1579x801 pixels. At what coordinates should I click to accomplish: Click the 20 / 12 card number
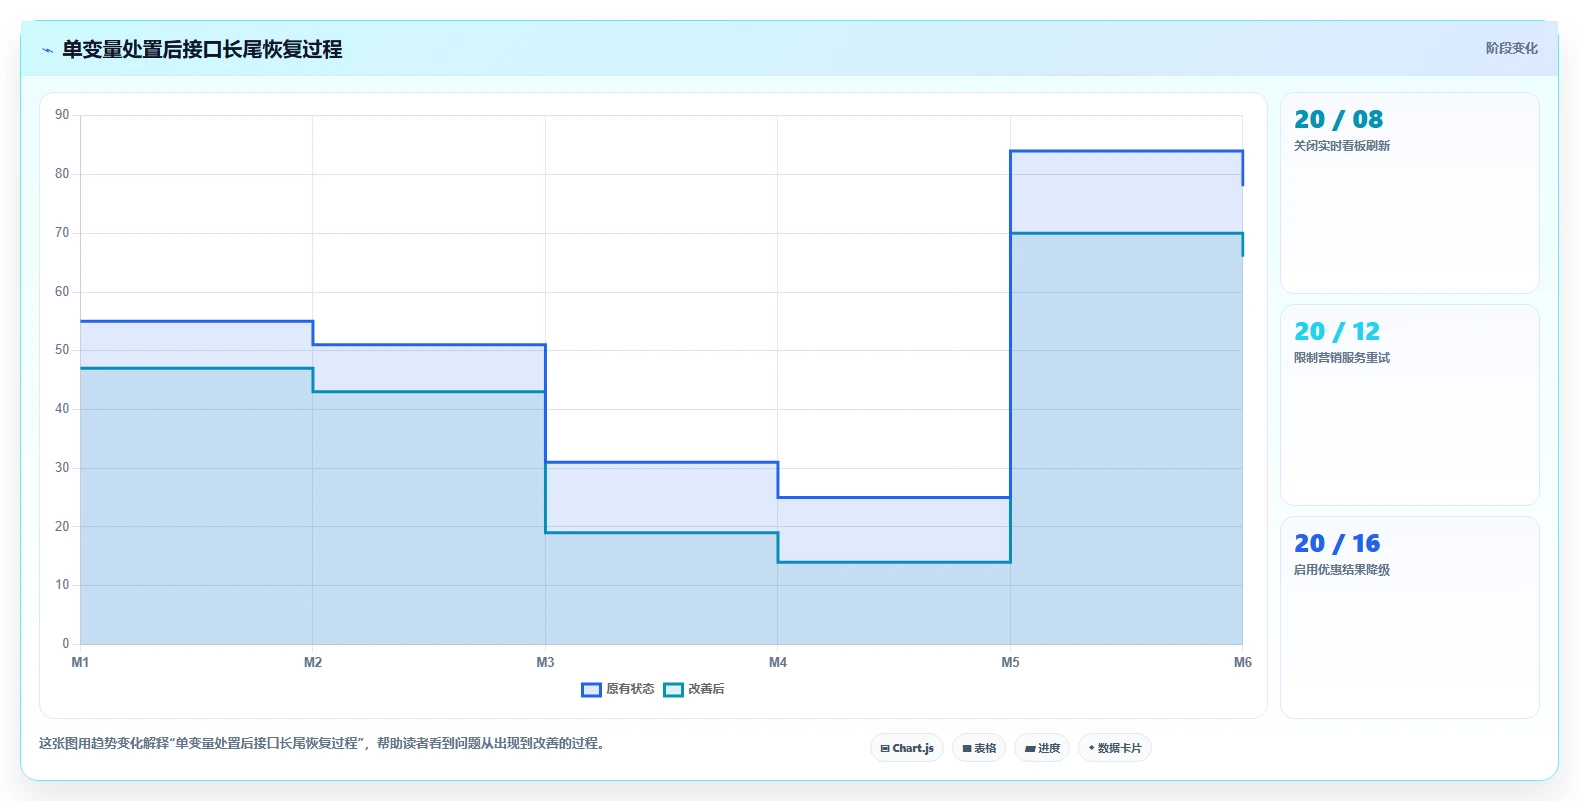(x=1337, y=331)
